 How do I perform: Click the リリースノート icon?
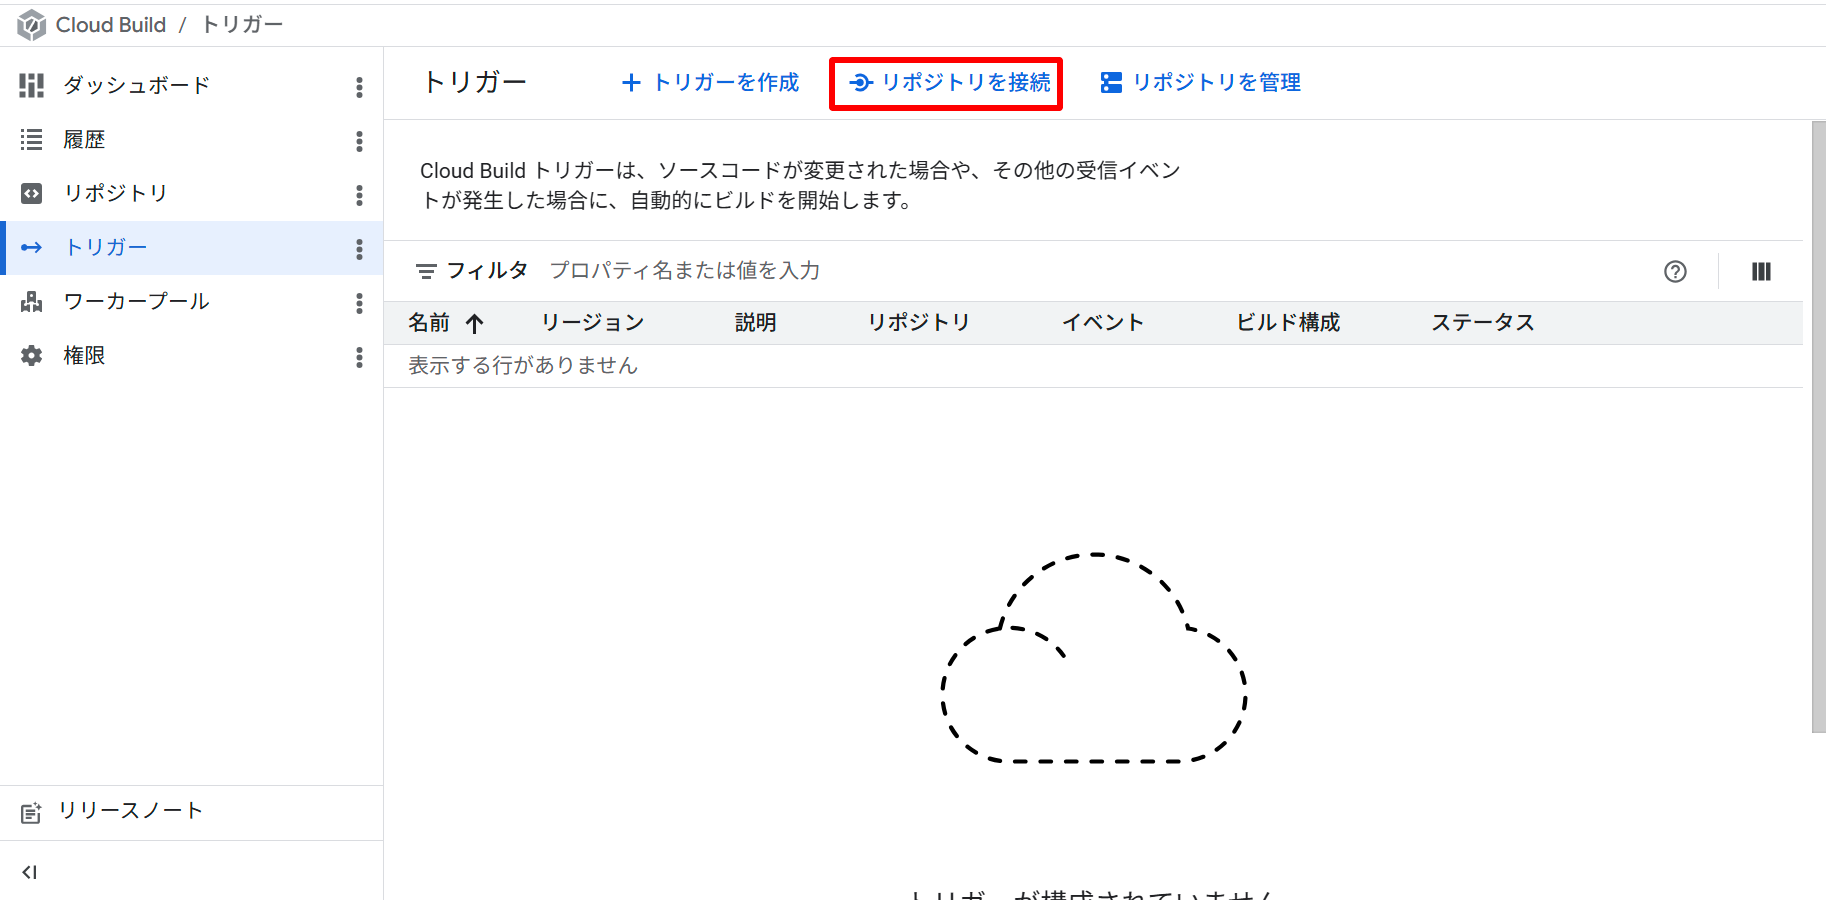31,813
